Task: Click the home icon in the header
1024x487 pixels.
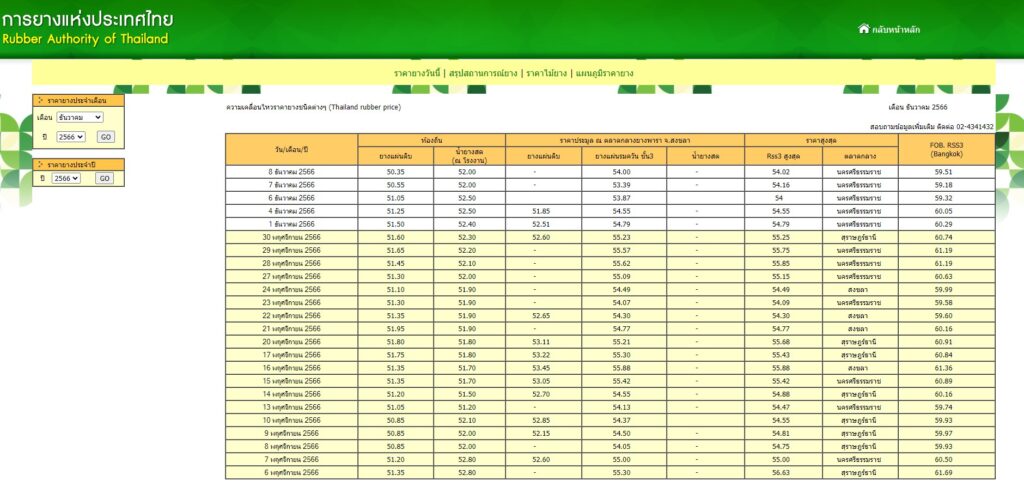Action: [x=864, y=29]
